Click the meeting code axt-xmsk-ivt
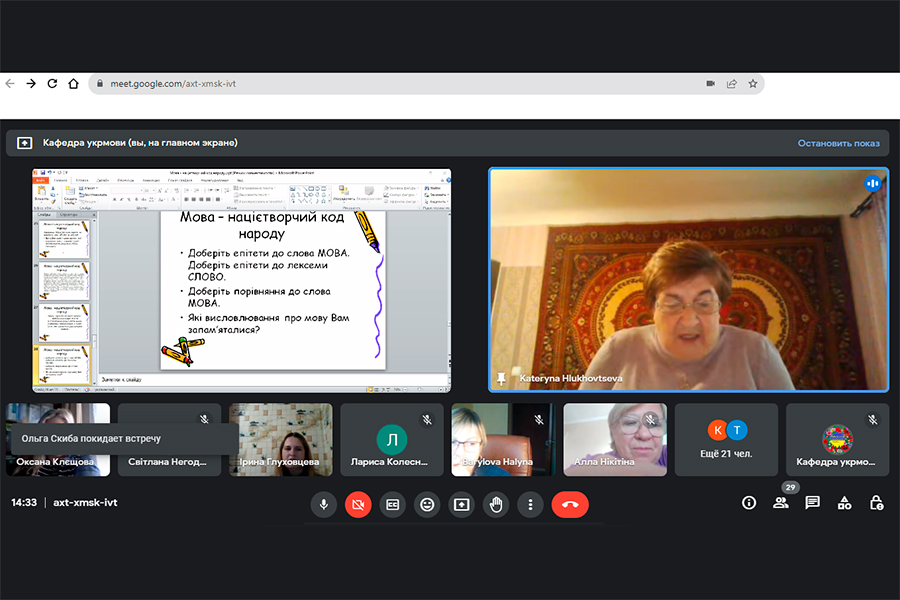 [85, 502]
